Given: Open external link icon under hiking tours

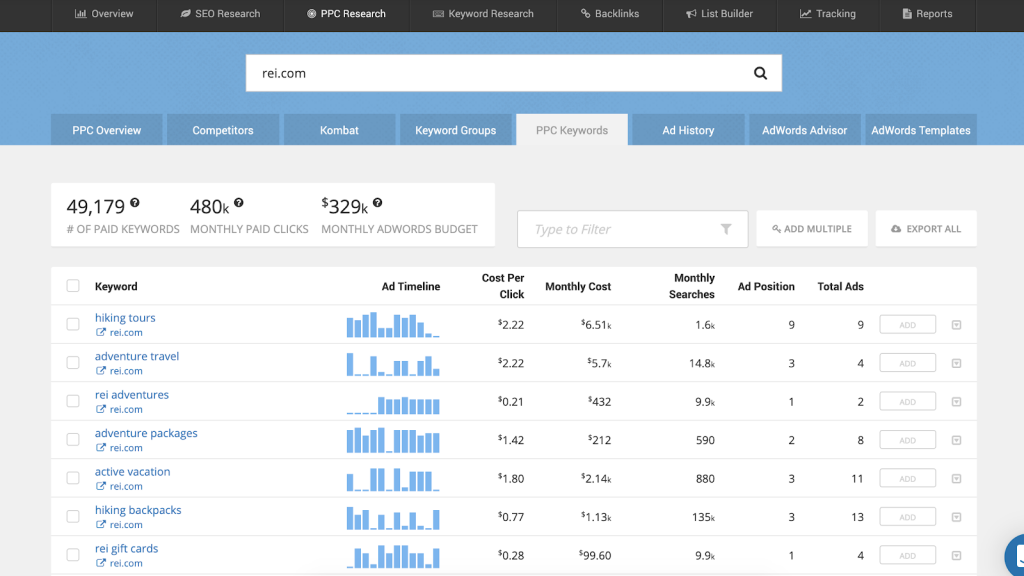Looking at the screenshot, I should tap(101, 332).
